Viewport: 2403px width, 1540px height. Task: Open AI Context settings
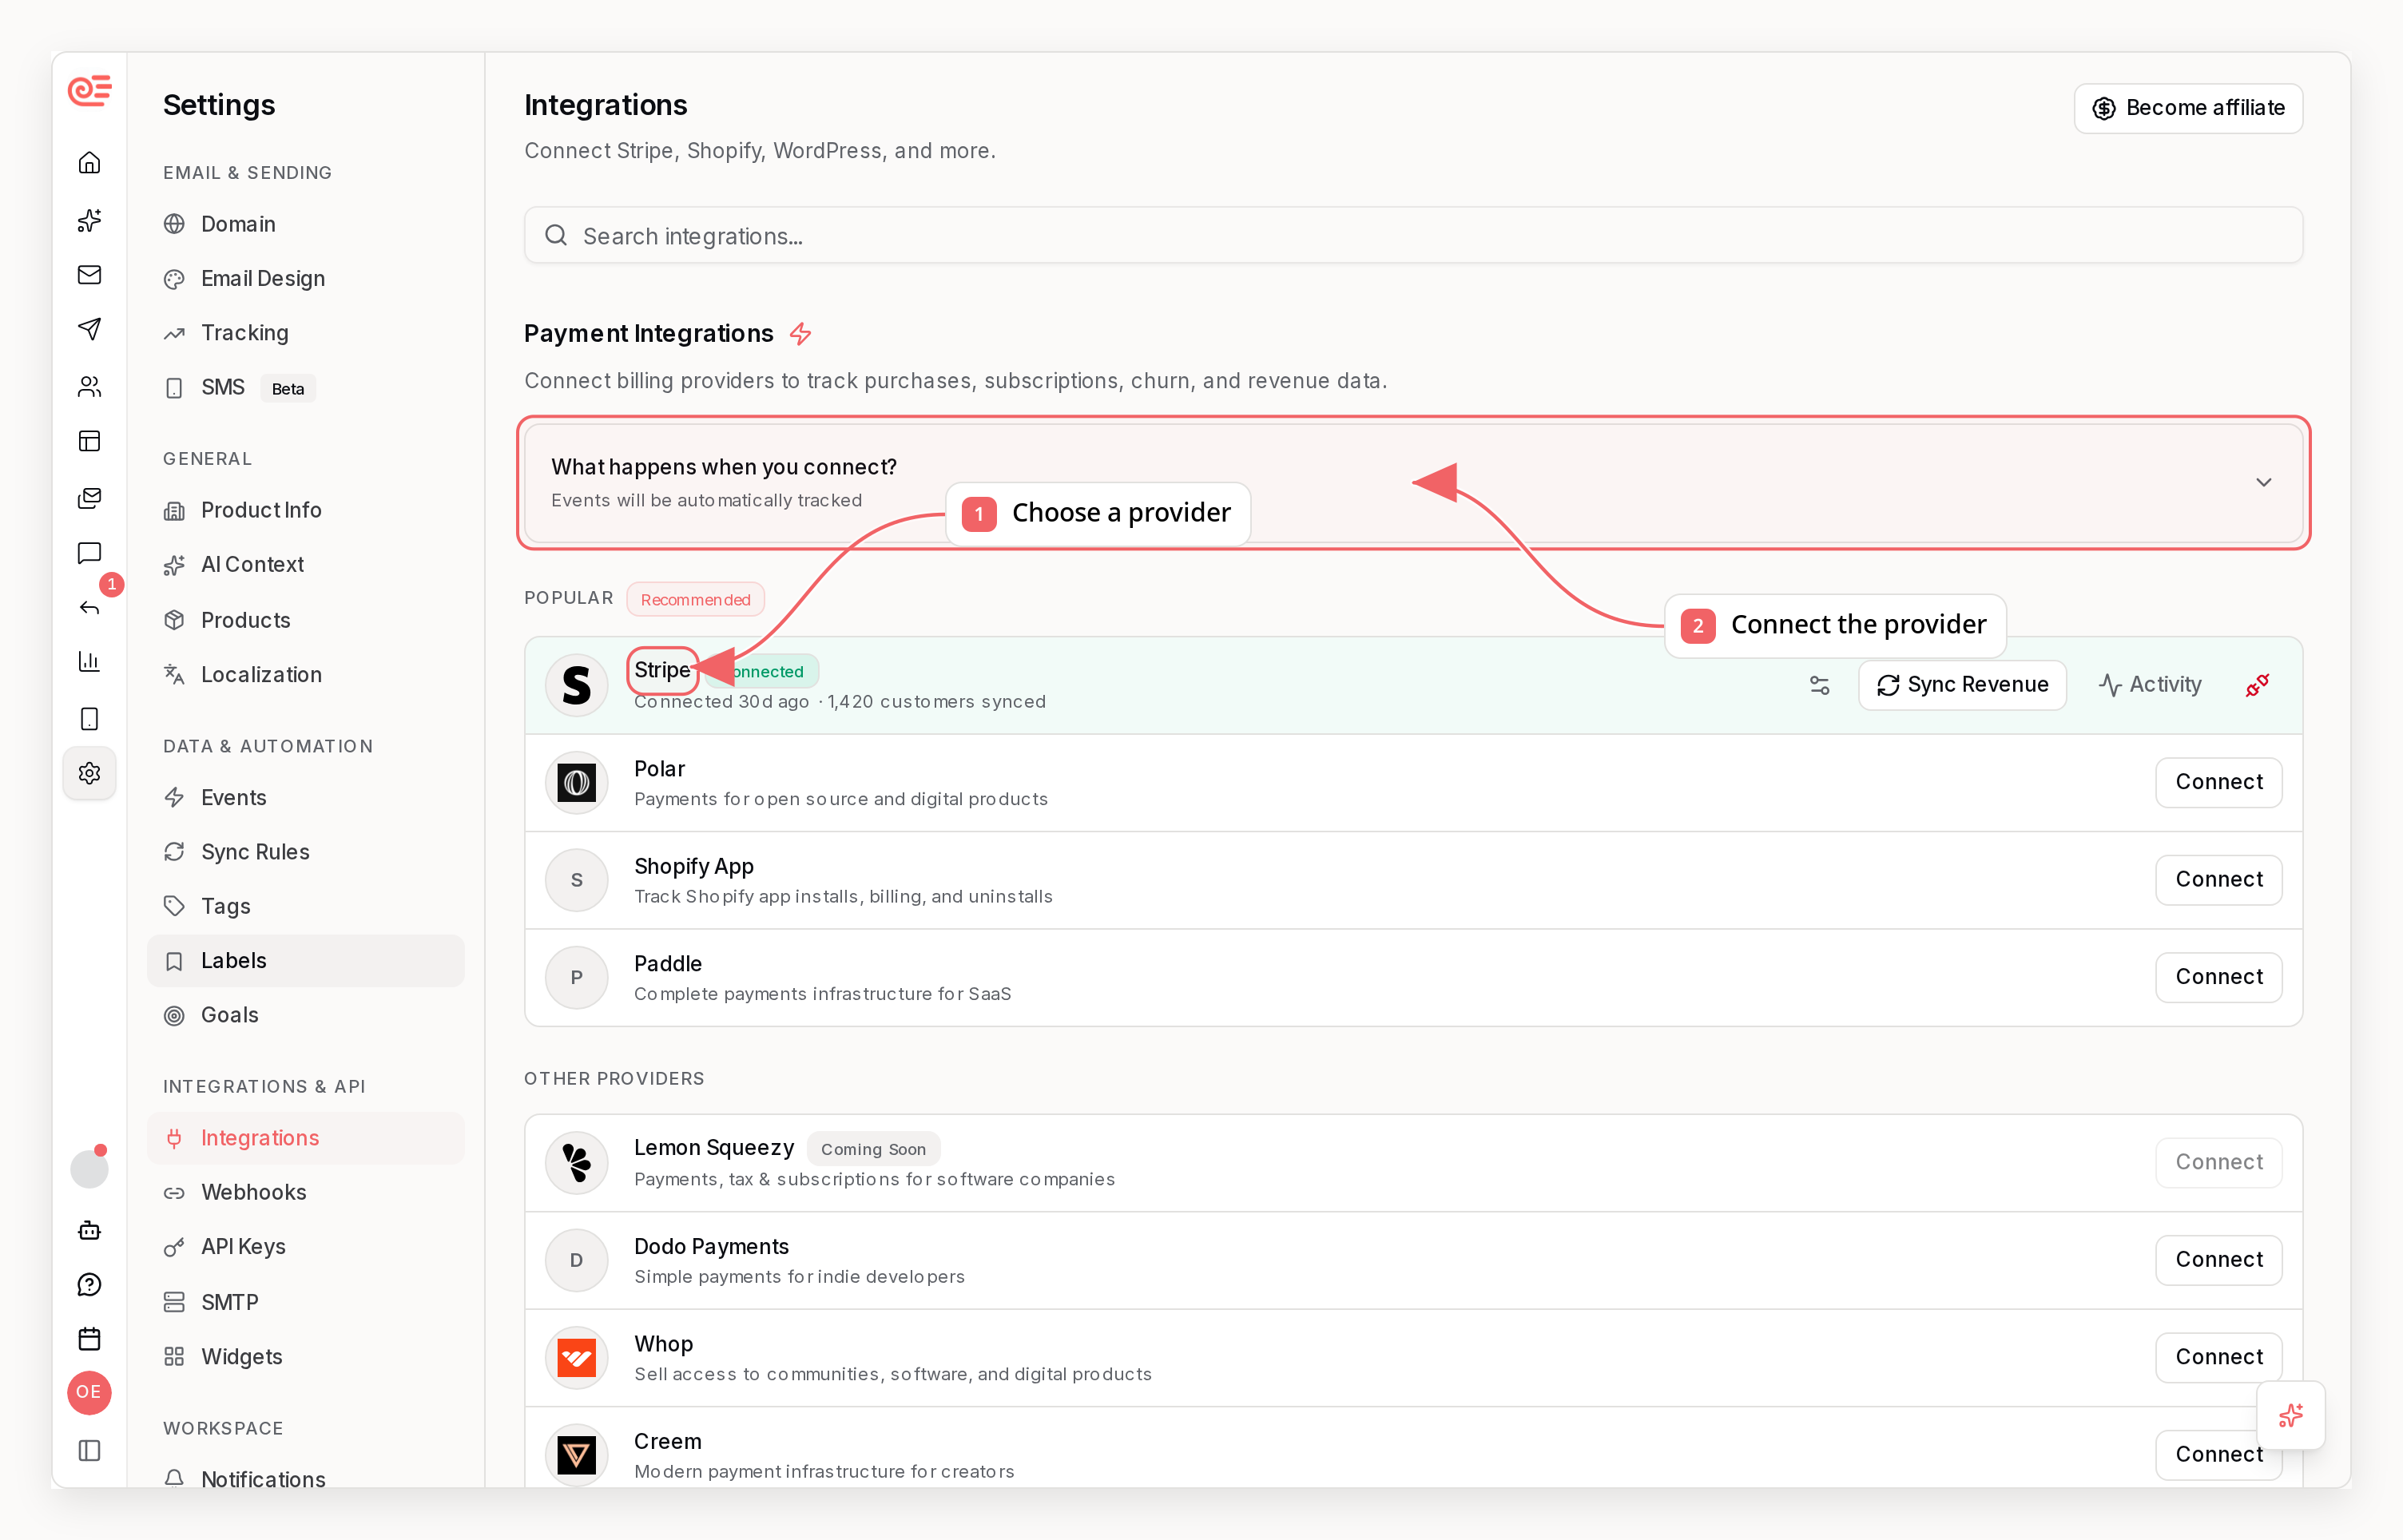point(305,565)
